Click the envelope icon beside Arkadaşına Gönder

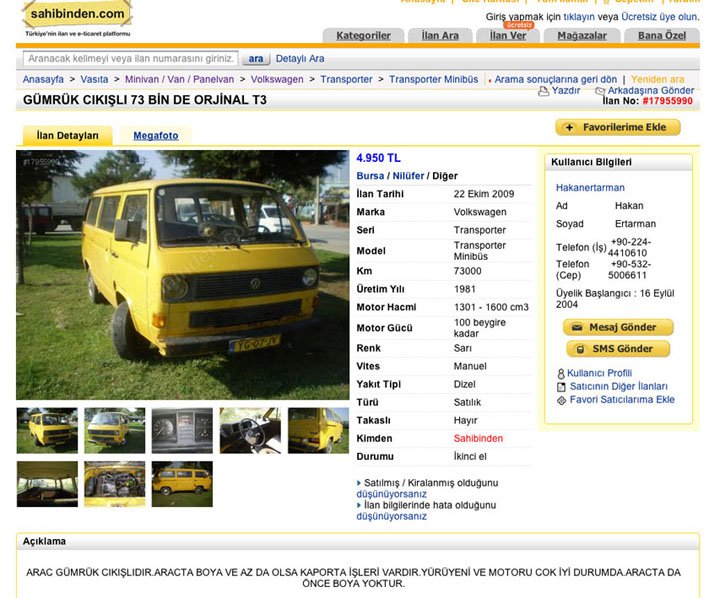click(x=600, y=91)
